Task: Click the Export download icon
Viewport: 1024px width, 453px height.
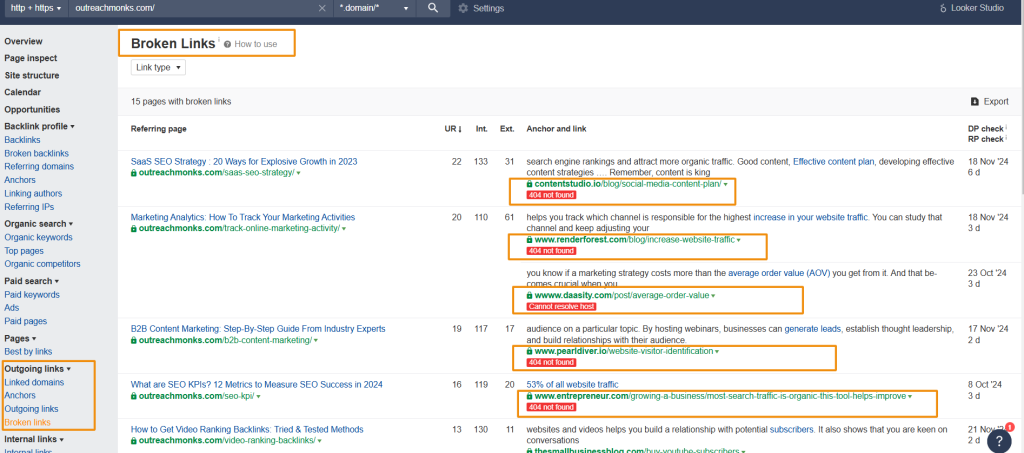Action: 975,102
